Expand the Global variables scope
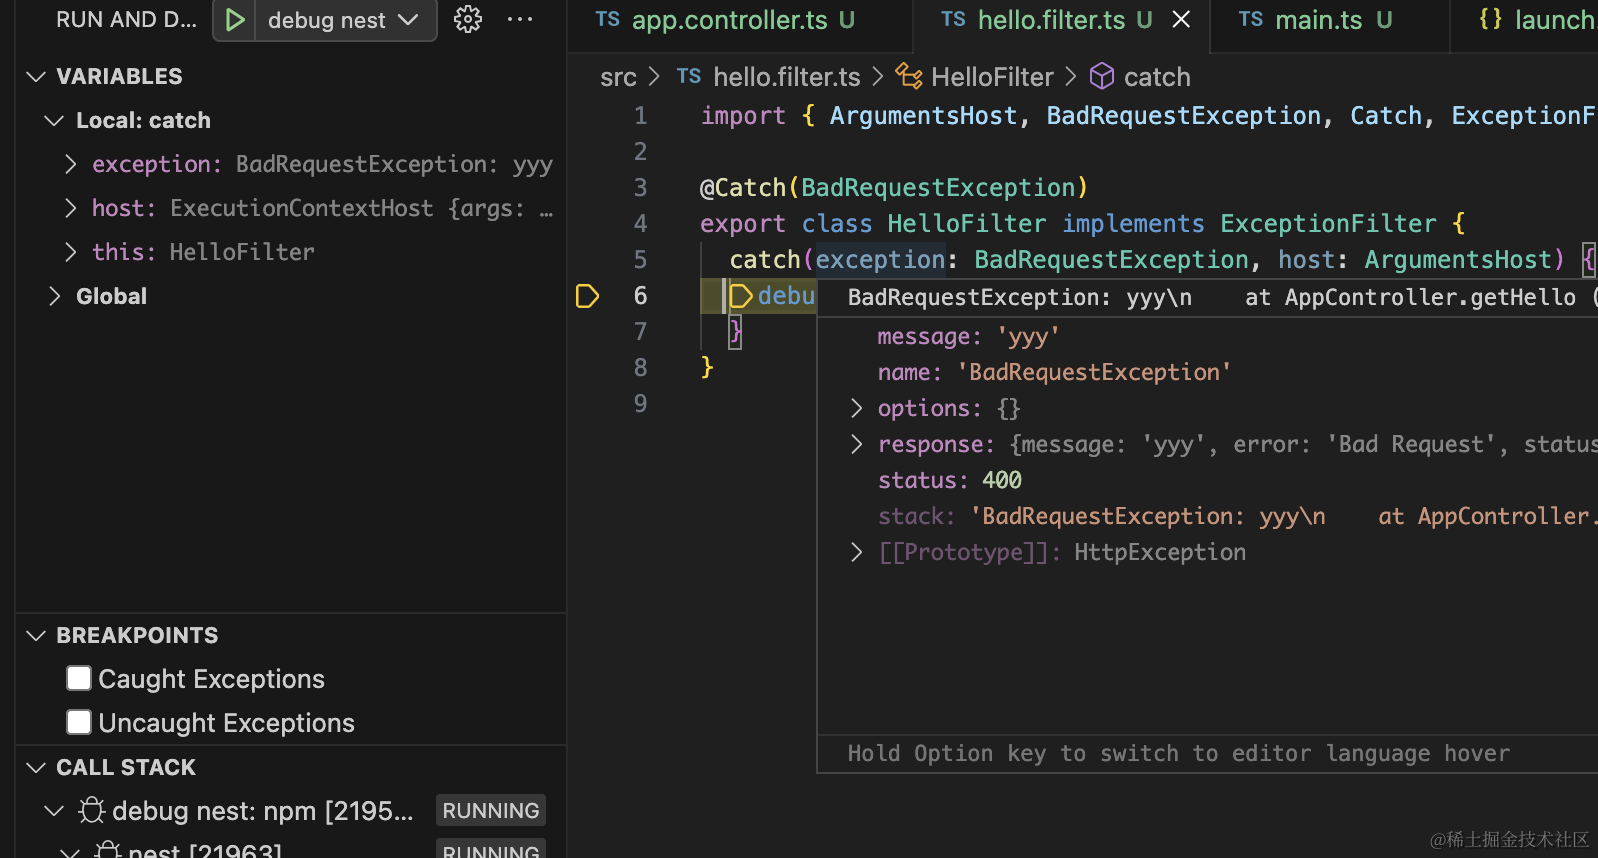The width and height of the screenshot is (1598, 858). (54, 296)
